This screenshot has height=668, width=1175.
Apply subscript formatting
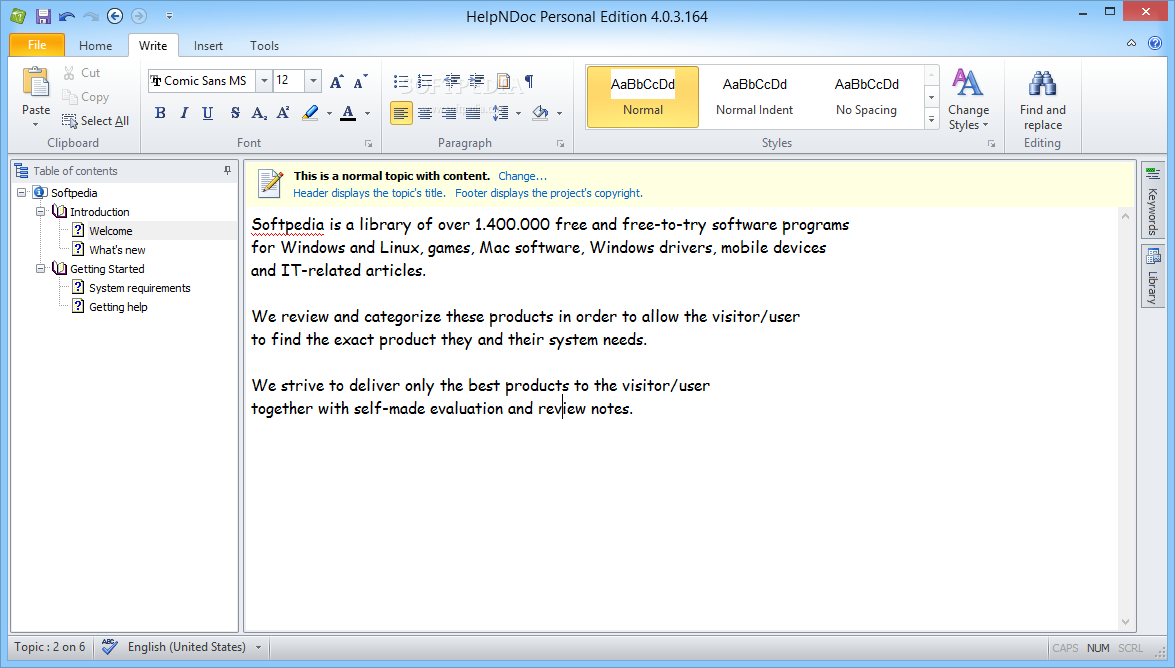click(259, 113)
